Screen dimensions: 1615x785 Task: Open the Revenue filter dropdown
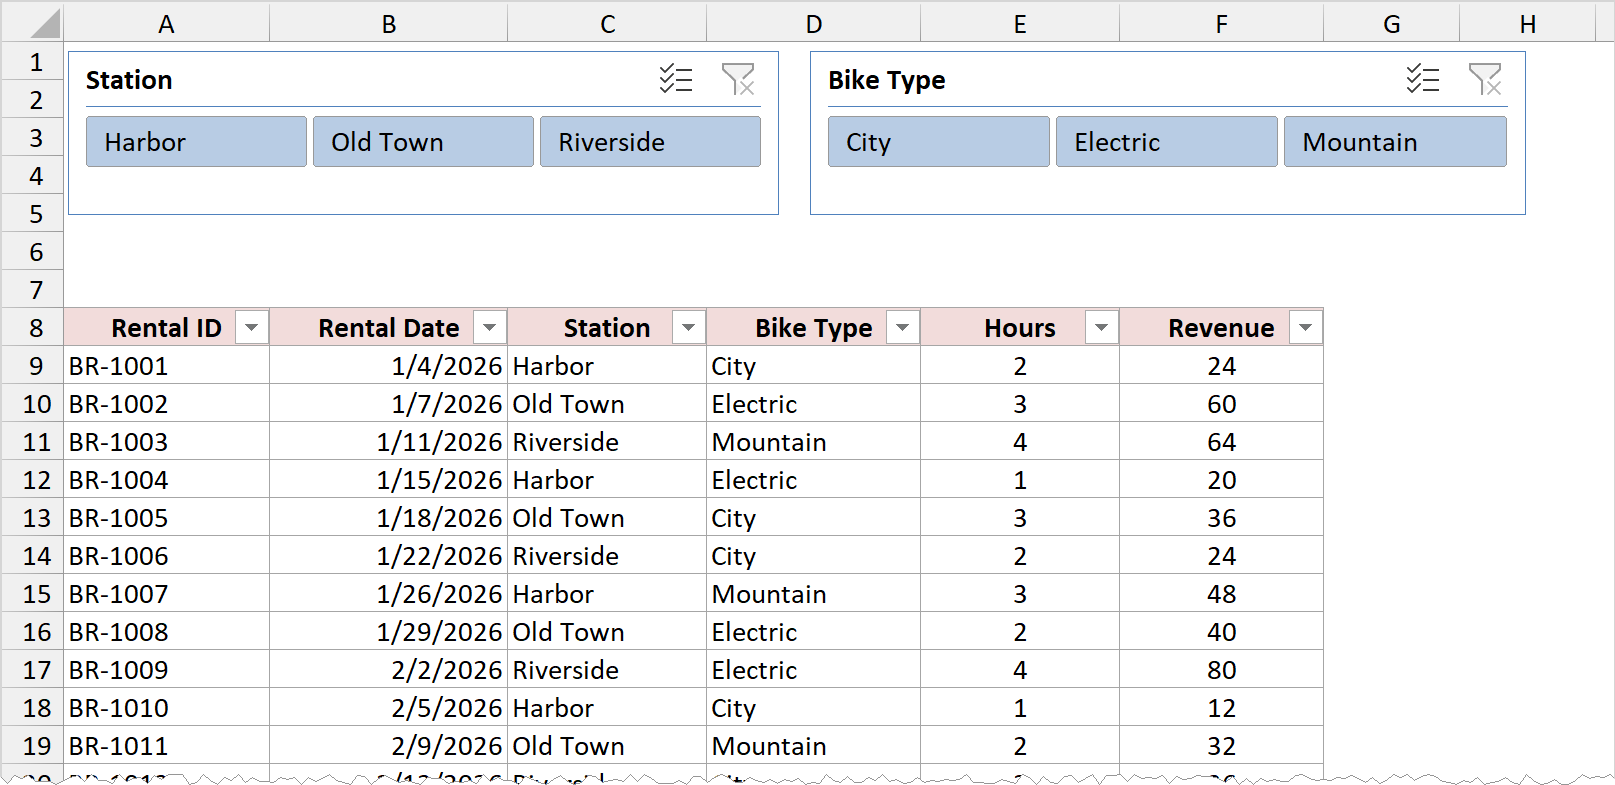click(1305, 328)
